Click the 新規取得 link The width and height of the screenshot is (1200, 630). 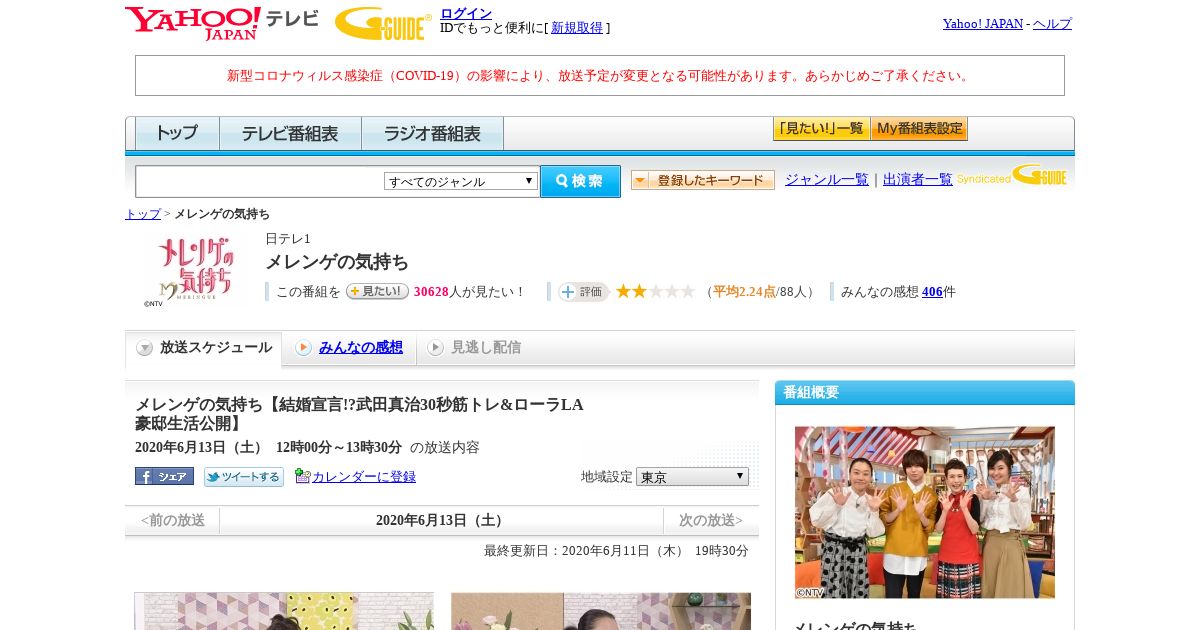tap(577, 28)
